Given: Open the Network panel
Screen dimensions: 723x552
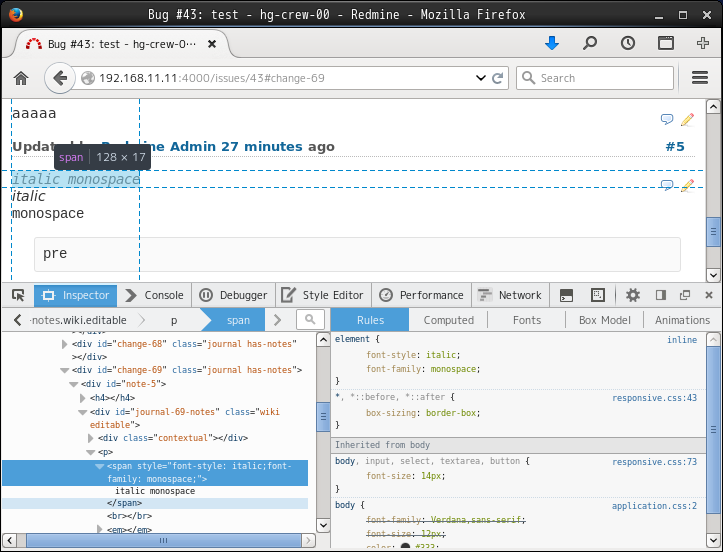Looking at the screenshot, I should (510, 295).
